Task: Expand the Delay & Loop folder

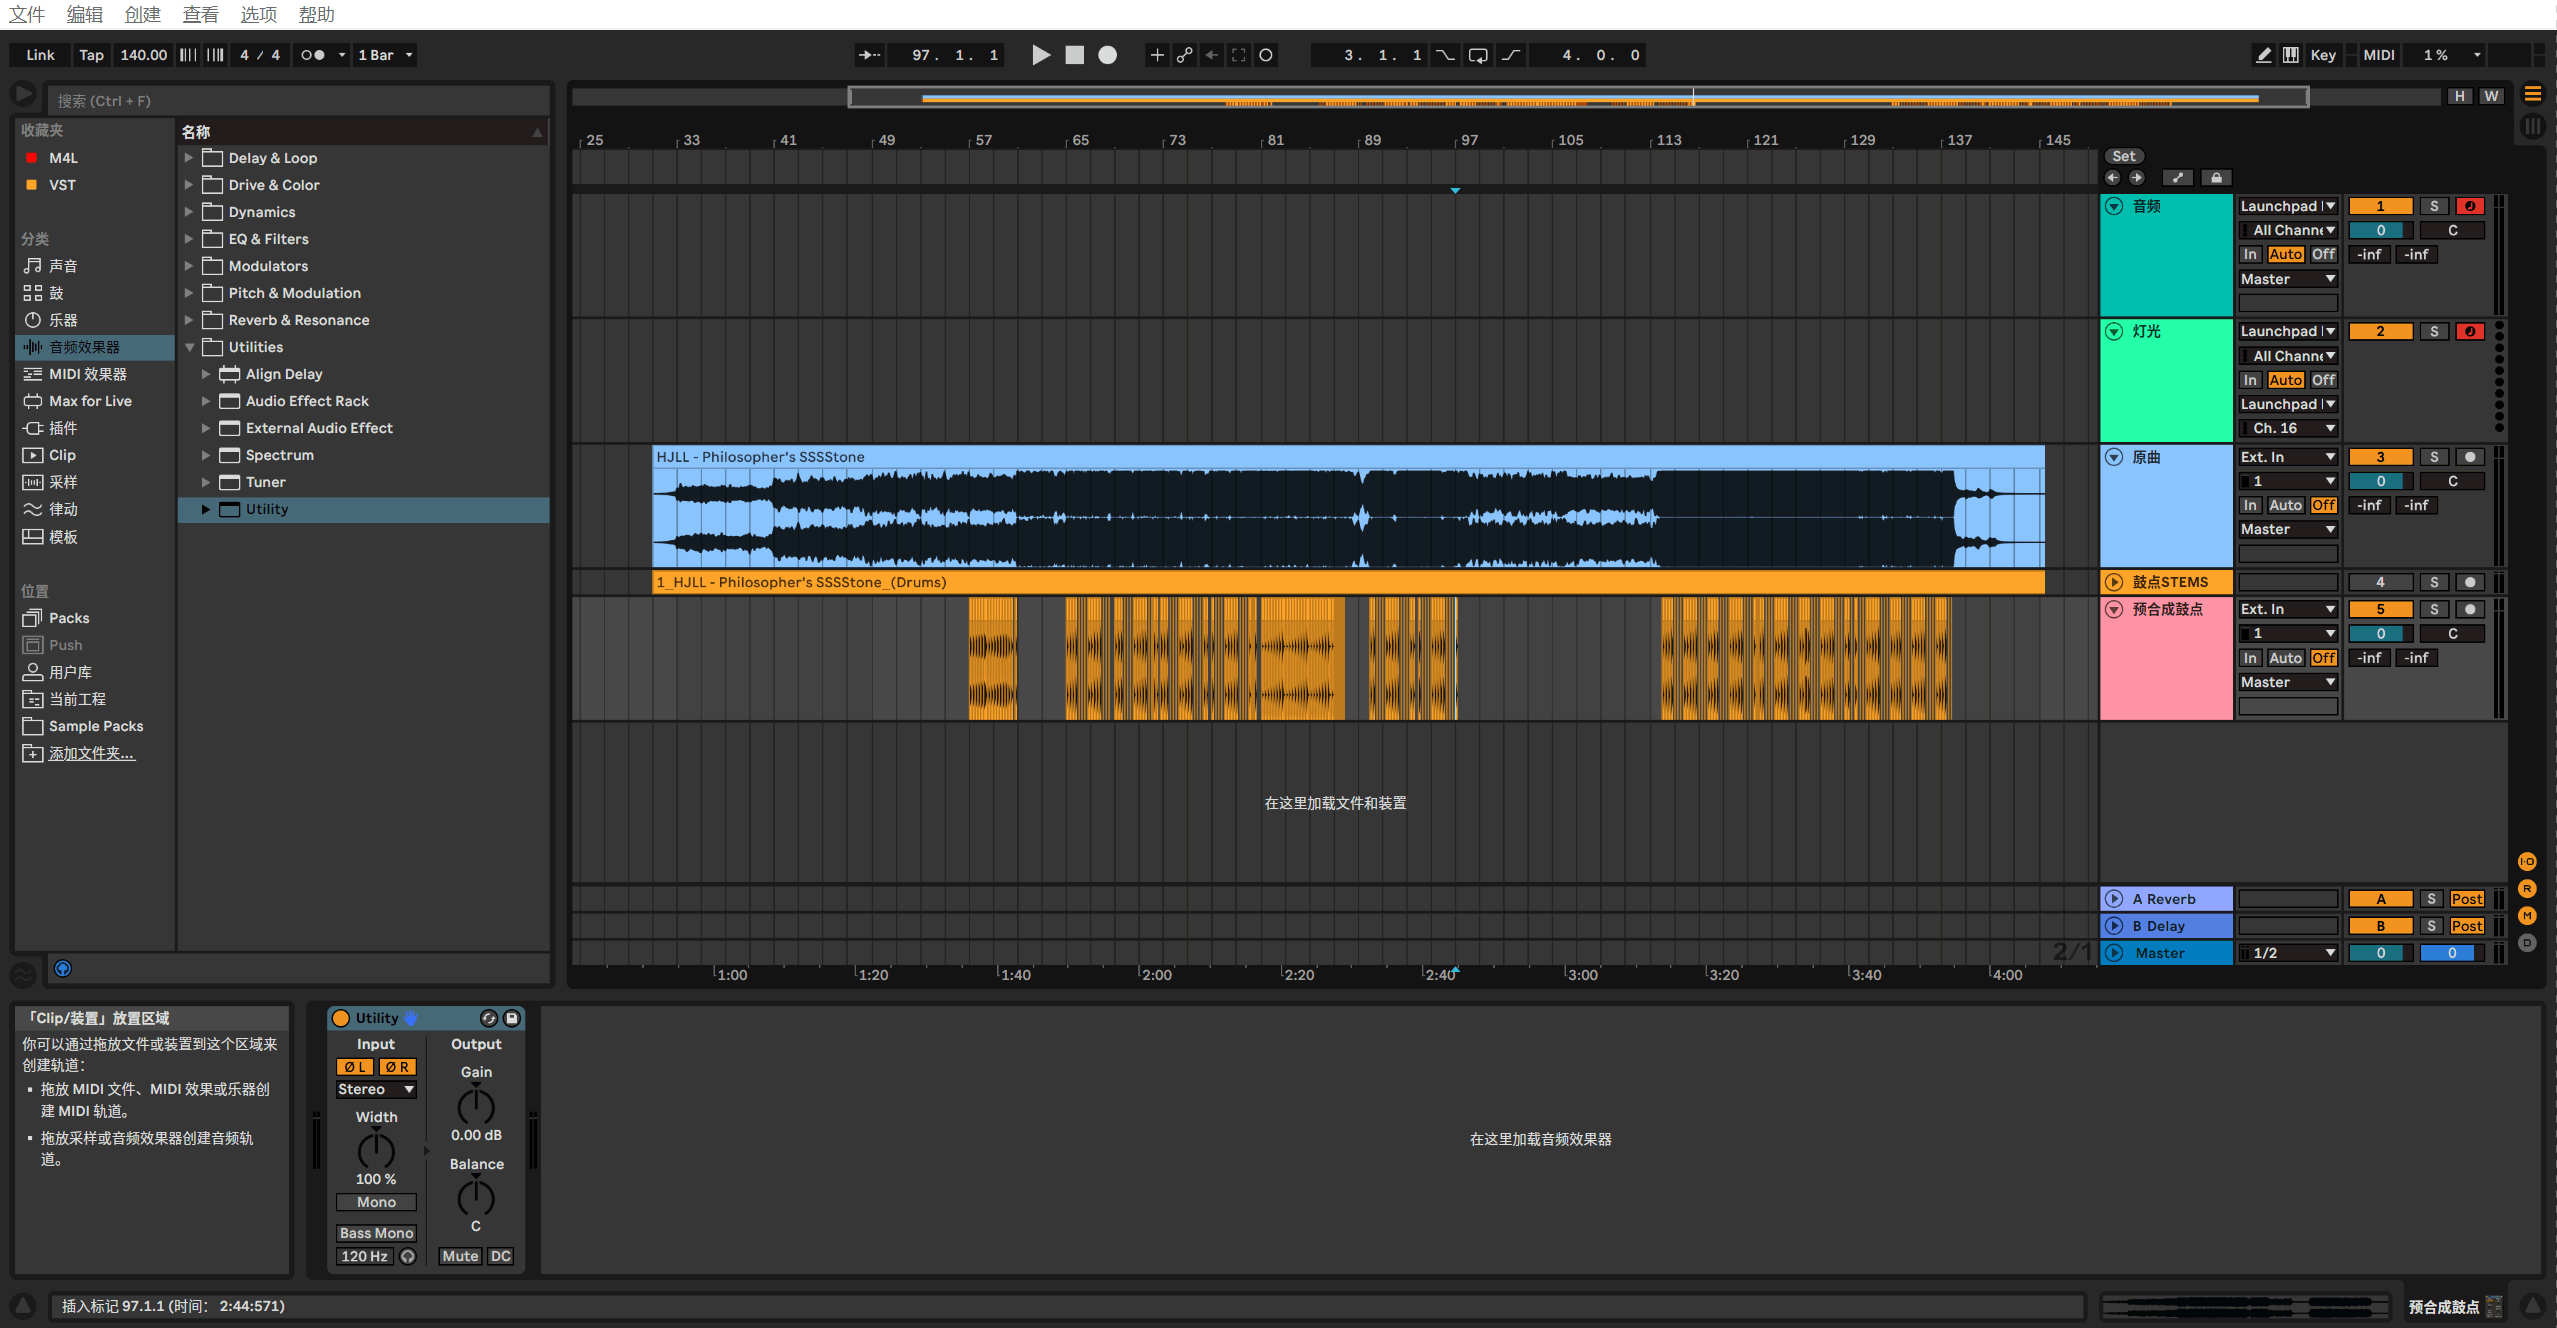Action: tap(188, 158)
